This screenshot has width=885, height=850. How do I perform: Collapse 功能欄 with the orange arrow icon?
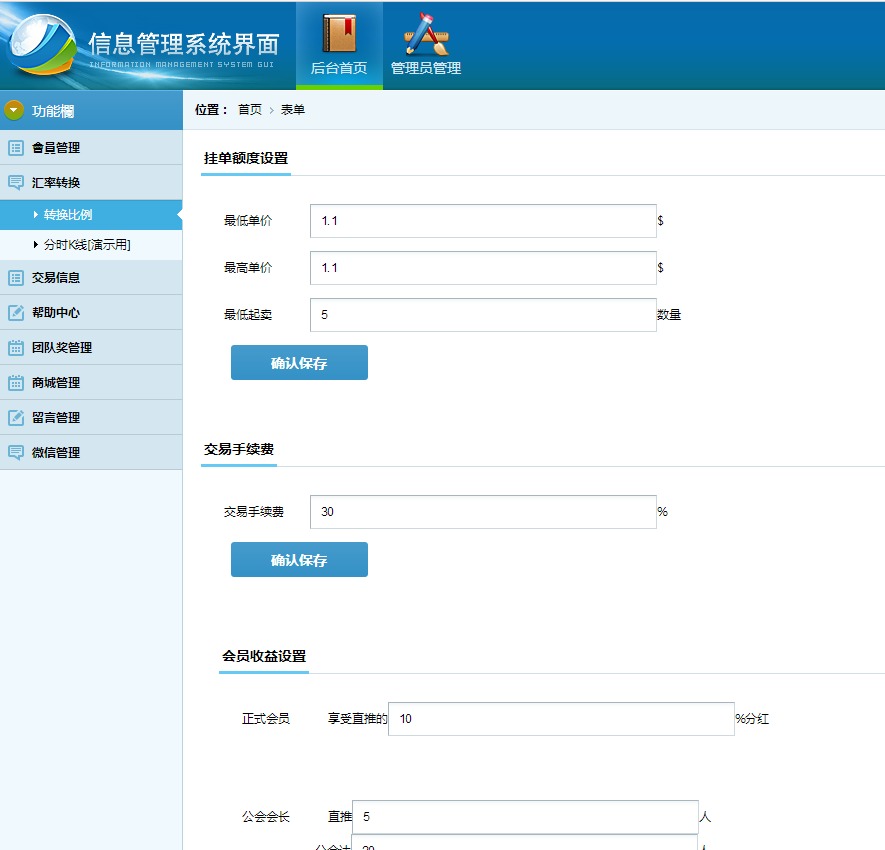(x=14, y=110)
